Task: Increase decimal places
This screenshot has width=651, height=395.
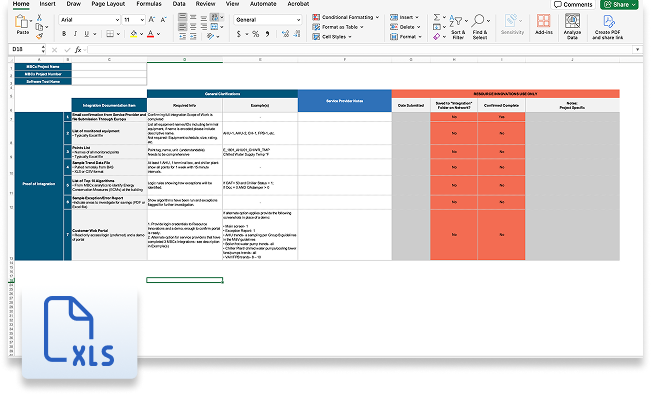Action: click(285, 34)
